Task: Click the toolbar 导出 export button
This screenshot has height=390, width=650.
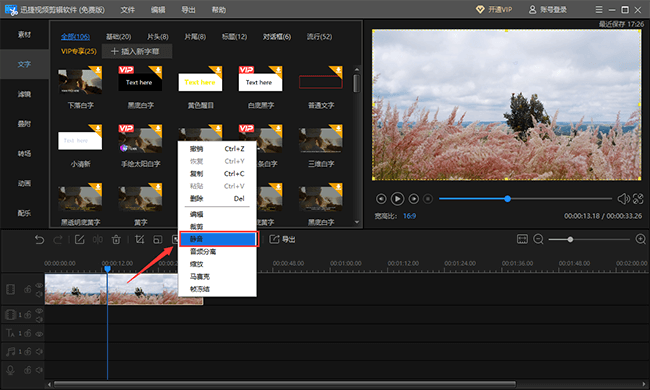Action: pos(282,240)
